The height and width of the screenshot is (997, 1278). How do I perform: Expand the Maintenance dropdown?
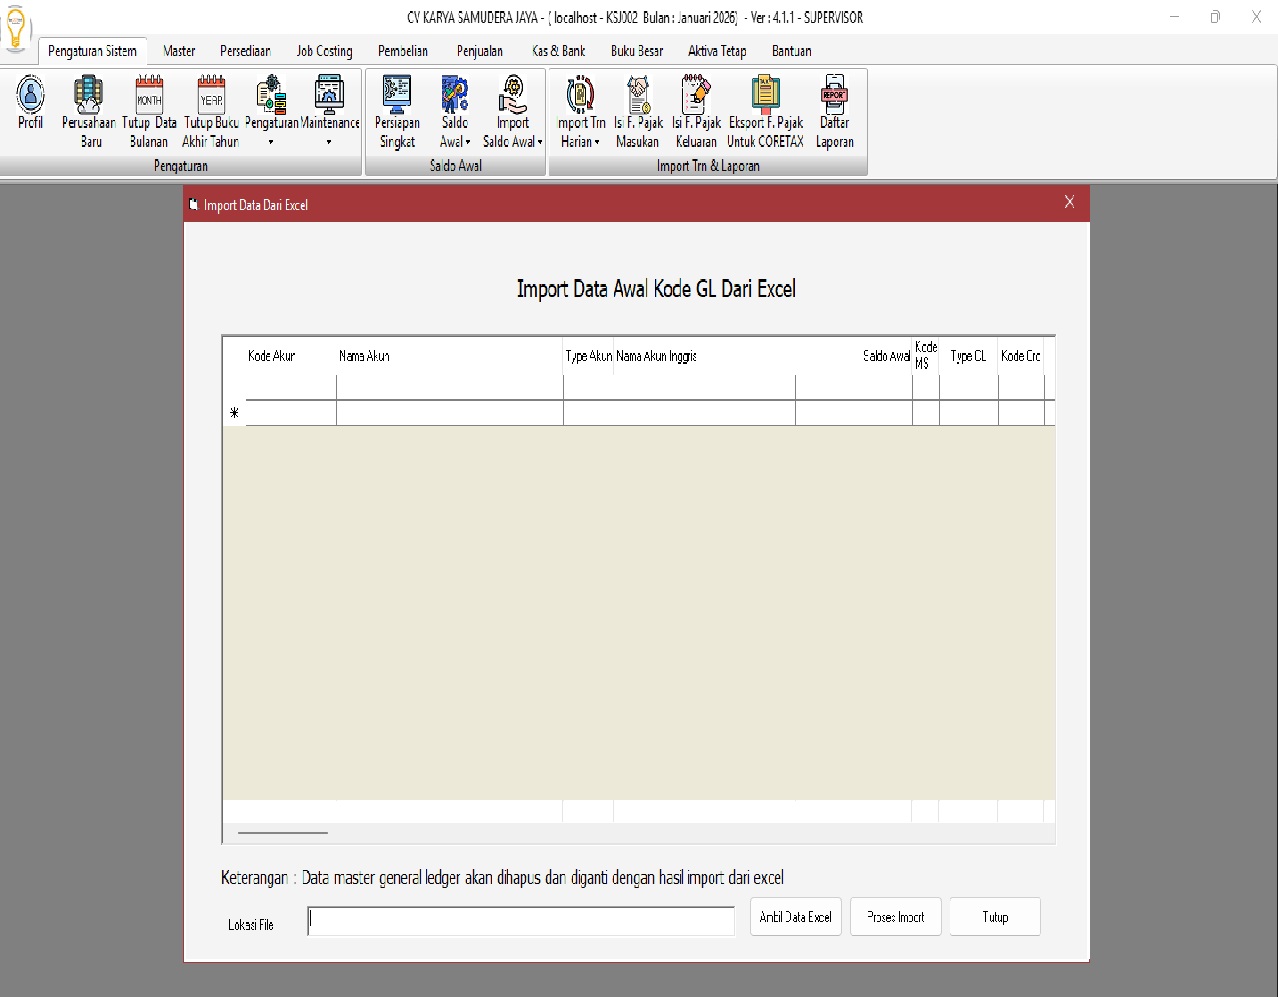tap(329, 142)
